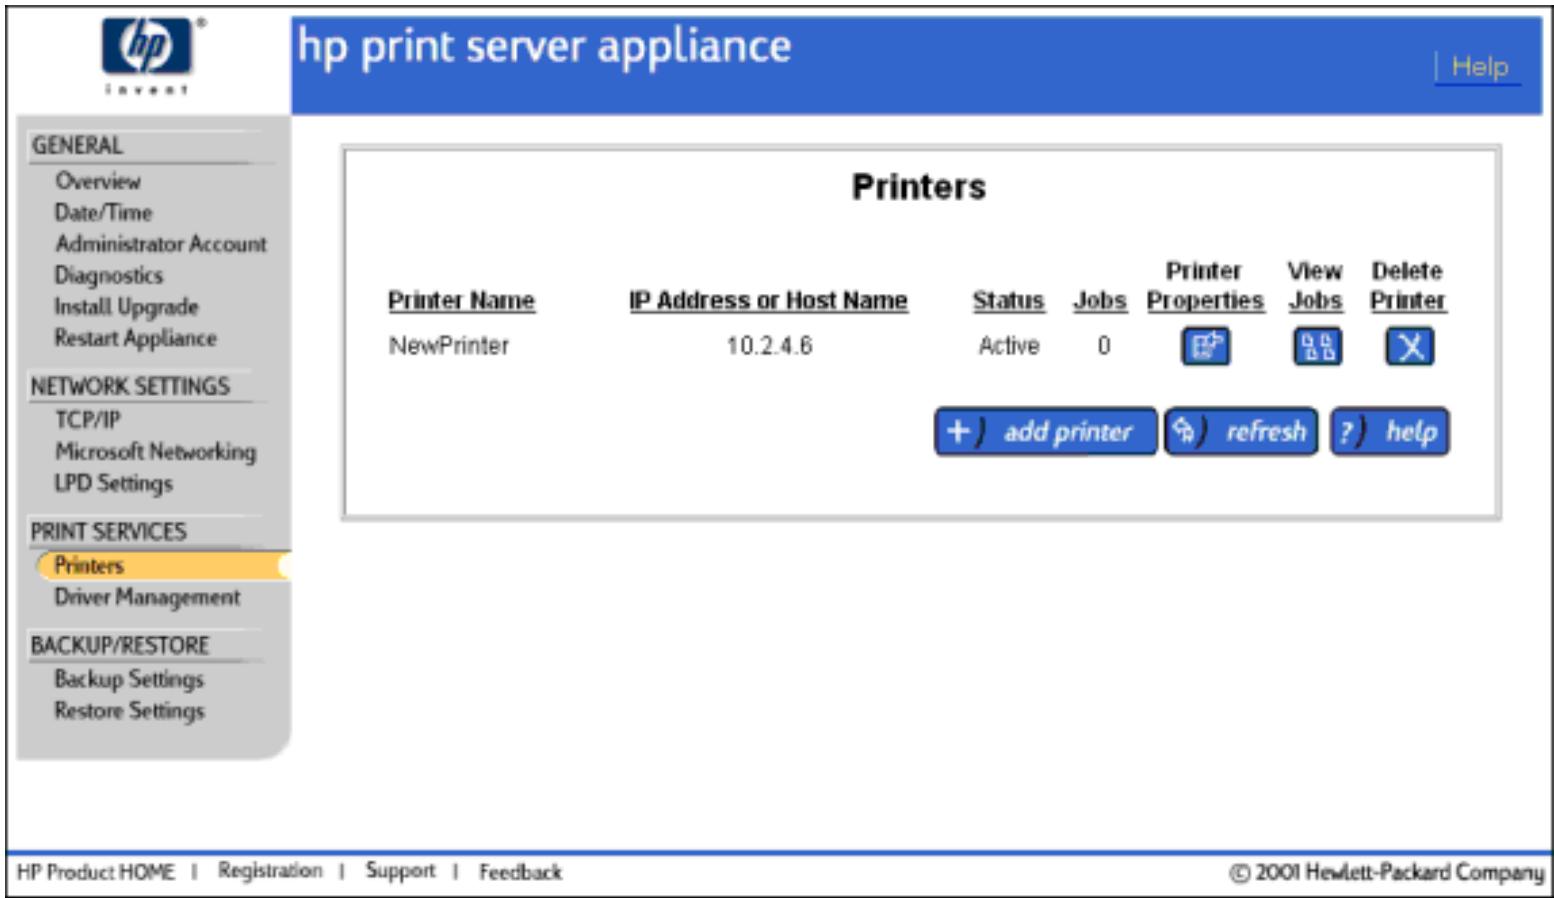Click hp print server appliance banner title
Image resolution: width=1554 pixels, height=898 pixels.
coord(545,48)
